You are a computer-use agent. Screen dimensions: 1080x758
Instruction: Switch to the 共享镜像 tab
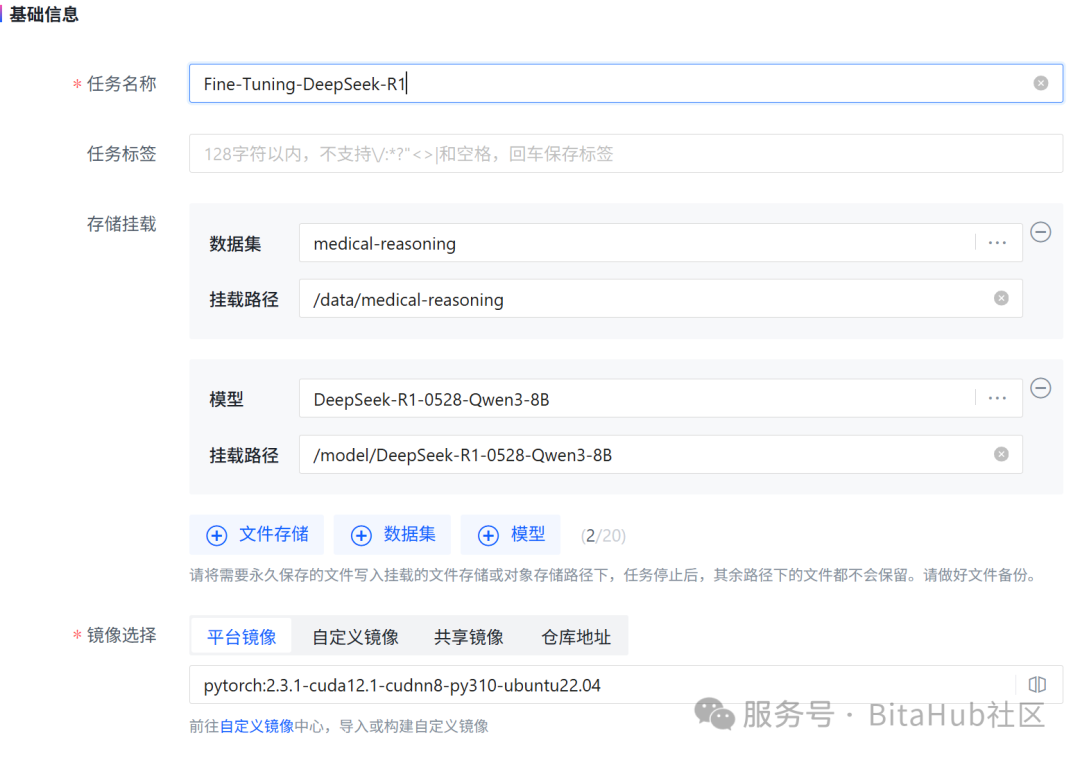click(468, 637)
